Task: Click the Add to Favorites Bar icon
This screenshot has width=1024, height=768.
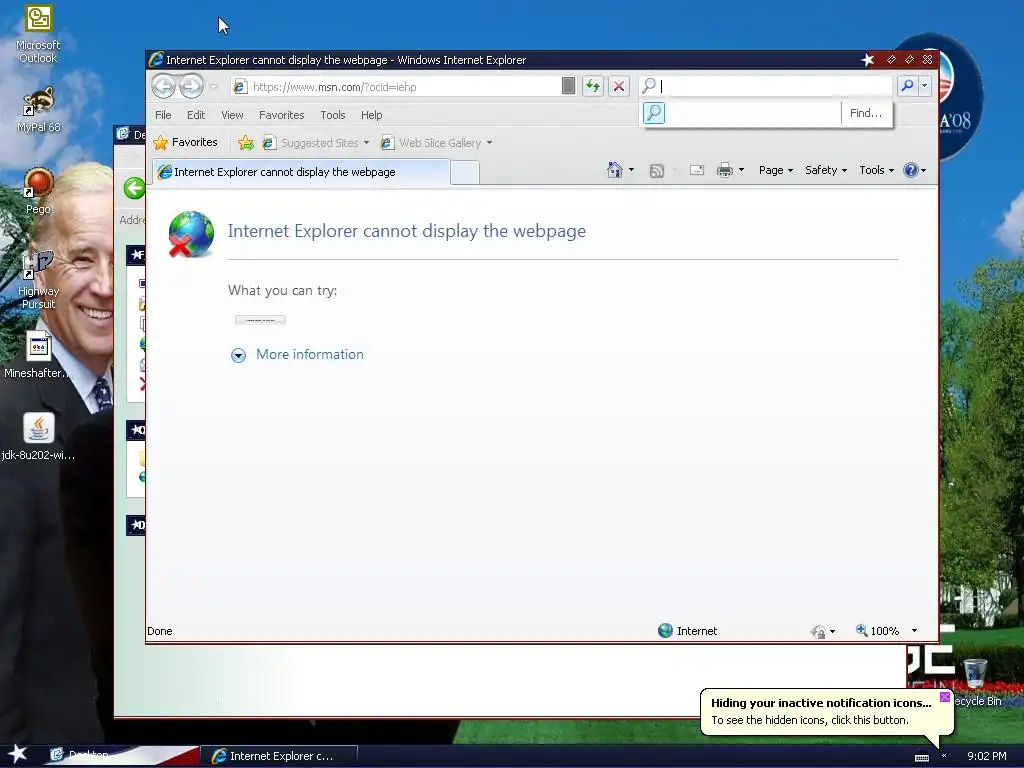Action: click(x=246, y=142)
